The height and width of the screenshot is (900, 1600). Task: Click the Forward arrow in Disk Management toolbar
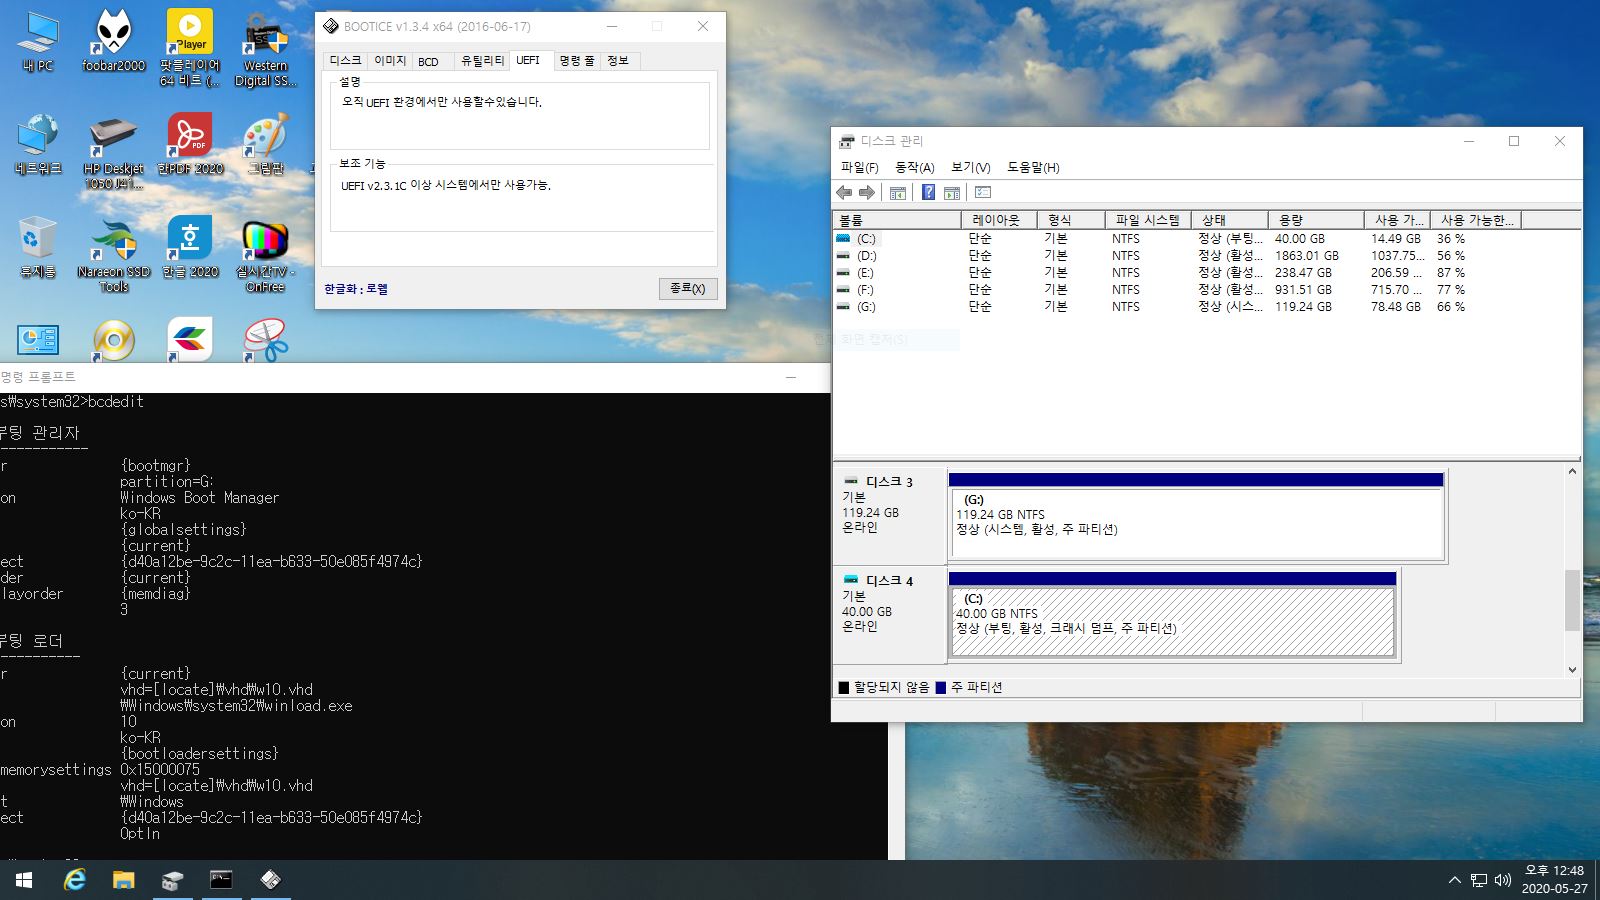click(867, 192)
